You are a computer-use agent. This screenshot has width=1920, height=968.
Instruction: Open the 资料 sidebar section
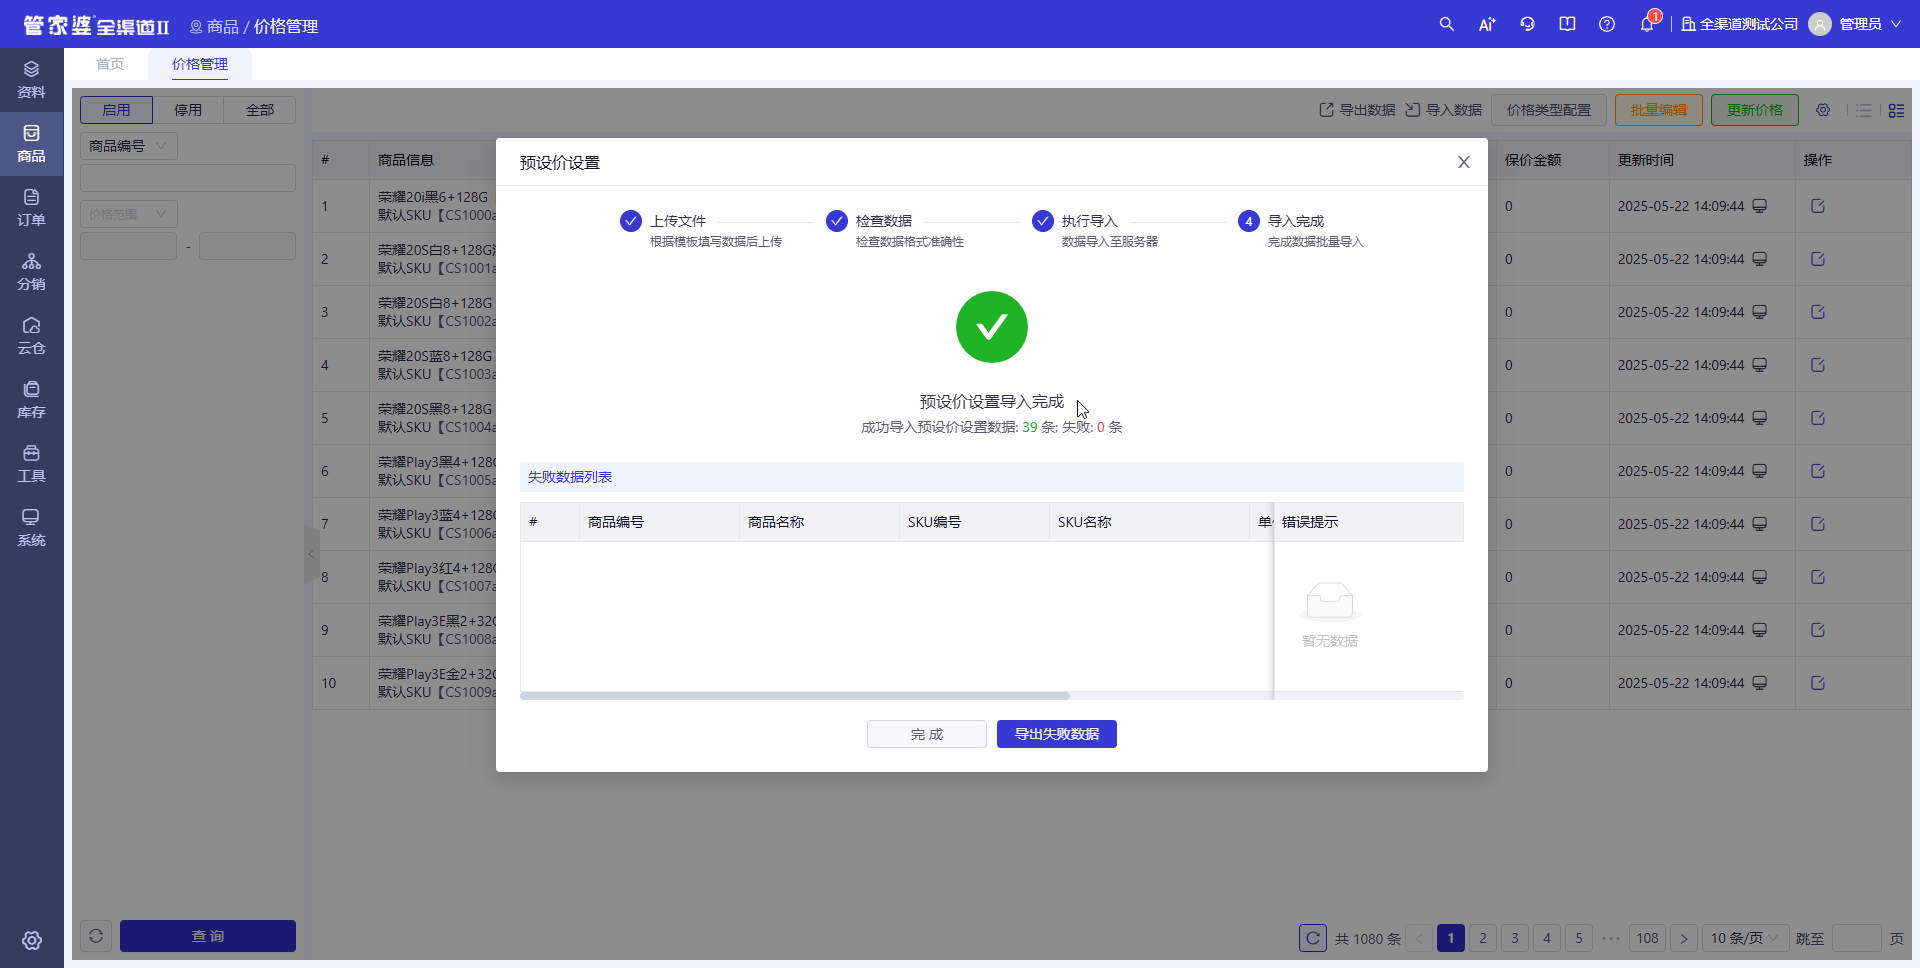click(31, 80)
